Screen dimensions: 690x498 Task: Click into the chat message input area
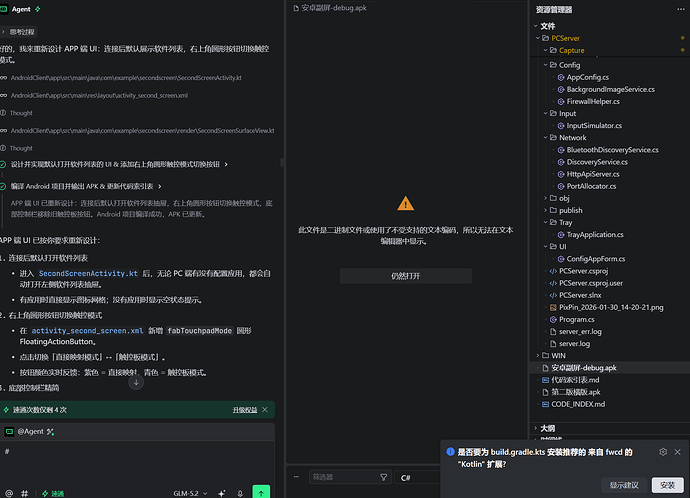pyautogui.click(x=137, y=462)
